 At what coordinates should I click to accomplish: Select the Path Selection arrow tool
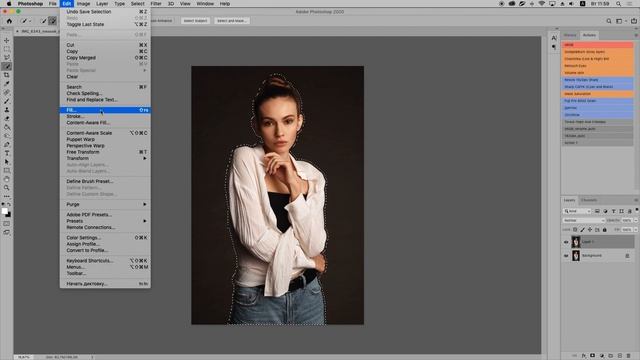point(7,162)
